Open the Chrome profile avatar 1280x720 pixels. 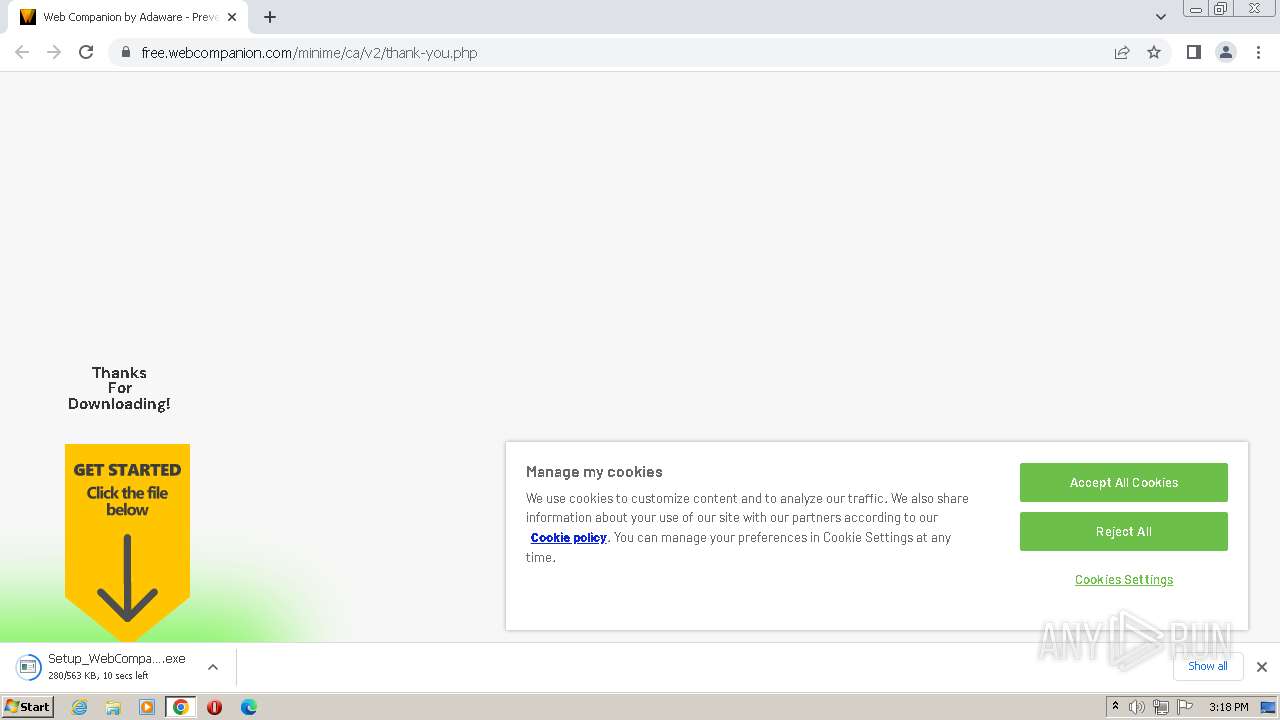click(1225, 52)
